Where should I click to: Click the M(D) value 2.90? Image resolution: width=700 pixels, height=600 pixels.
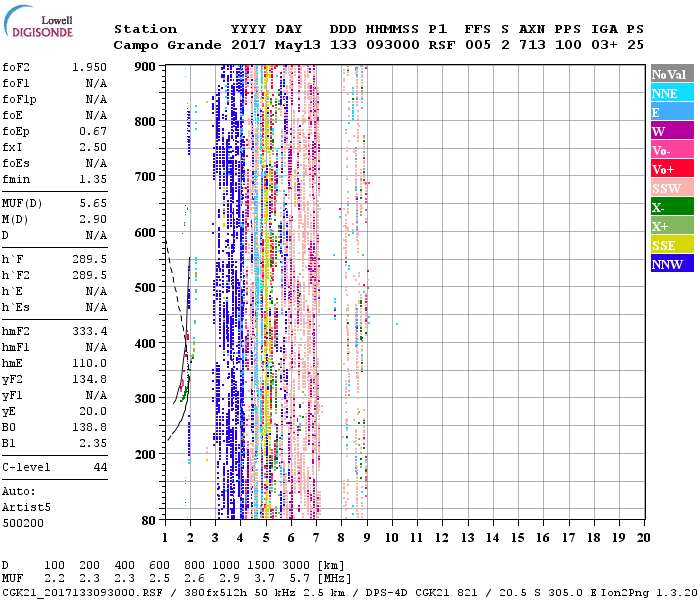point(93,220)
